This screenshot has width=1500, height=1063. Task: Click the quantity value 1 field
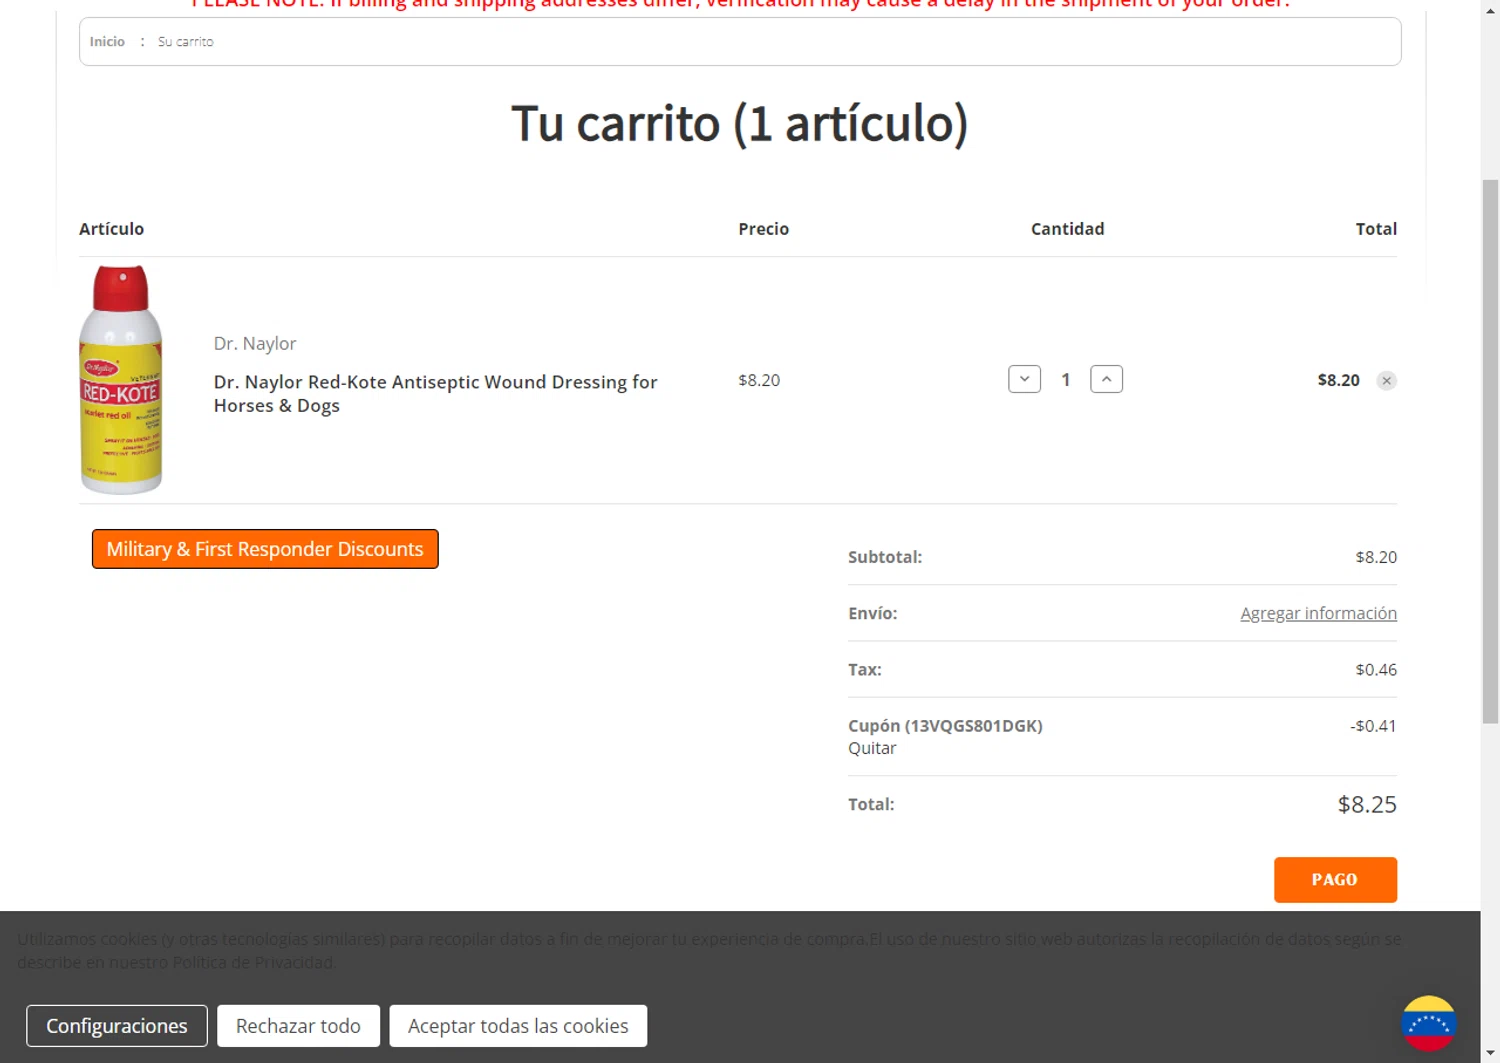pyautogui.click(x=1065, y=379)
